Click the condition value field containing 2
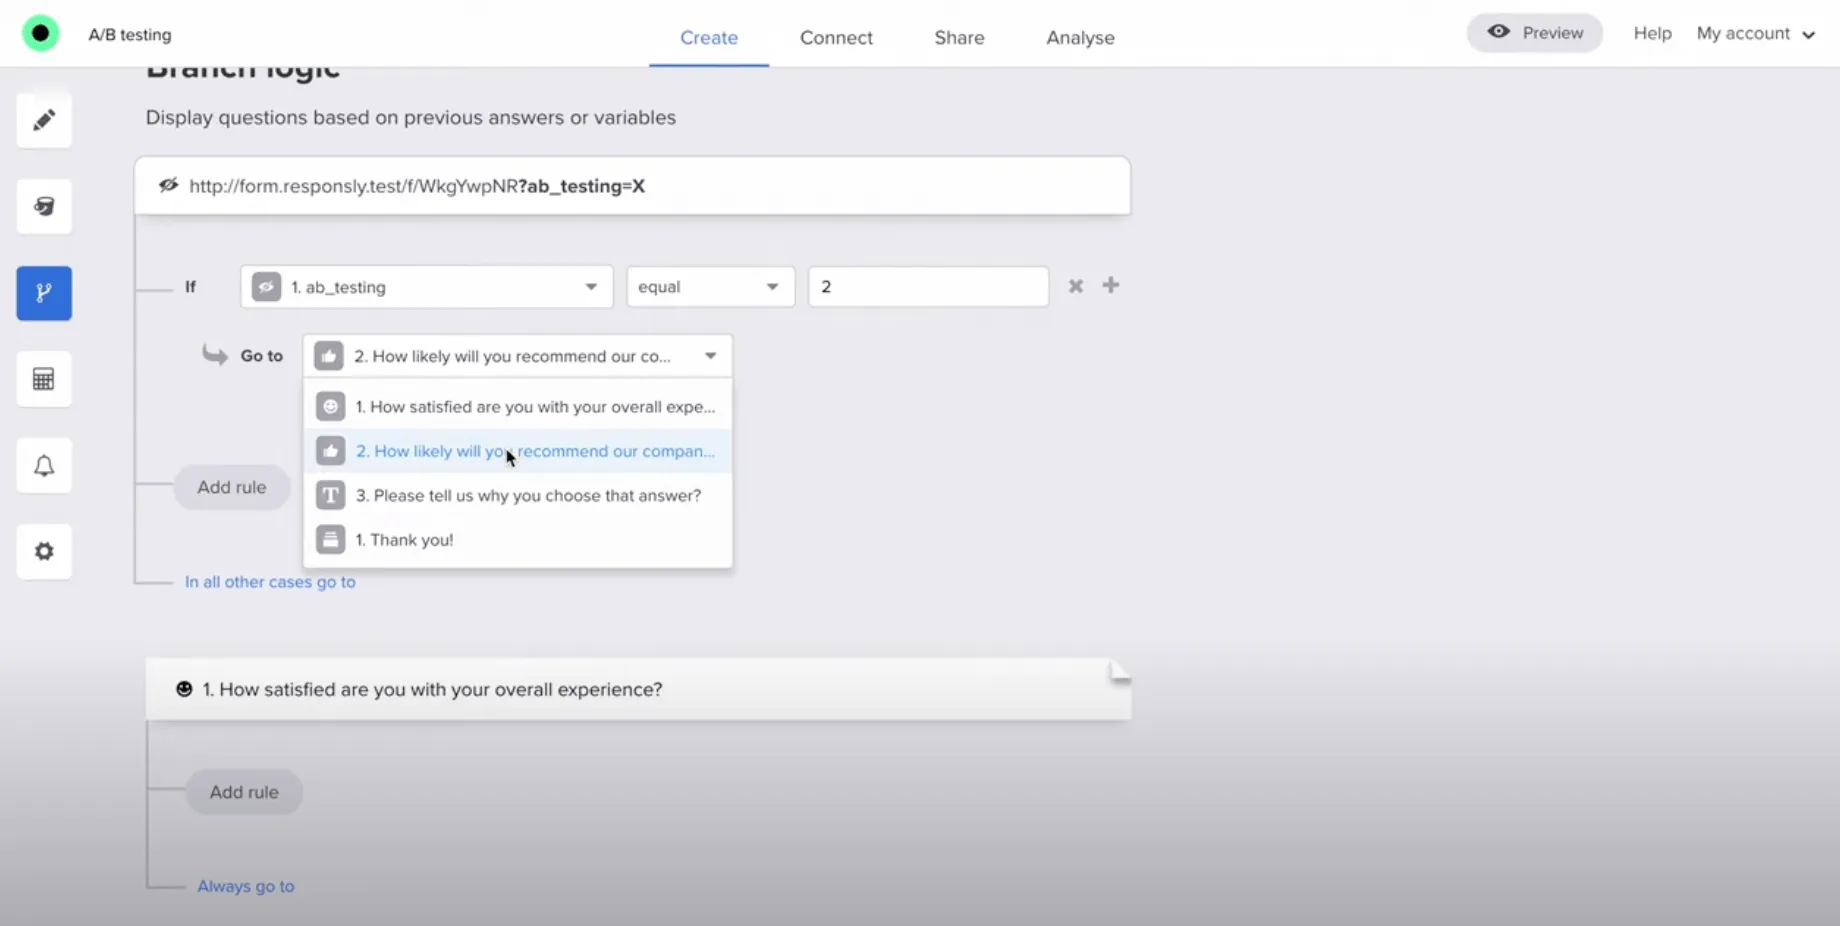Image resolution: width=1840 pixels, height=926 pixels. tap(928, 287)
